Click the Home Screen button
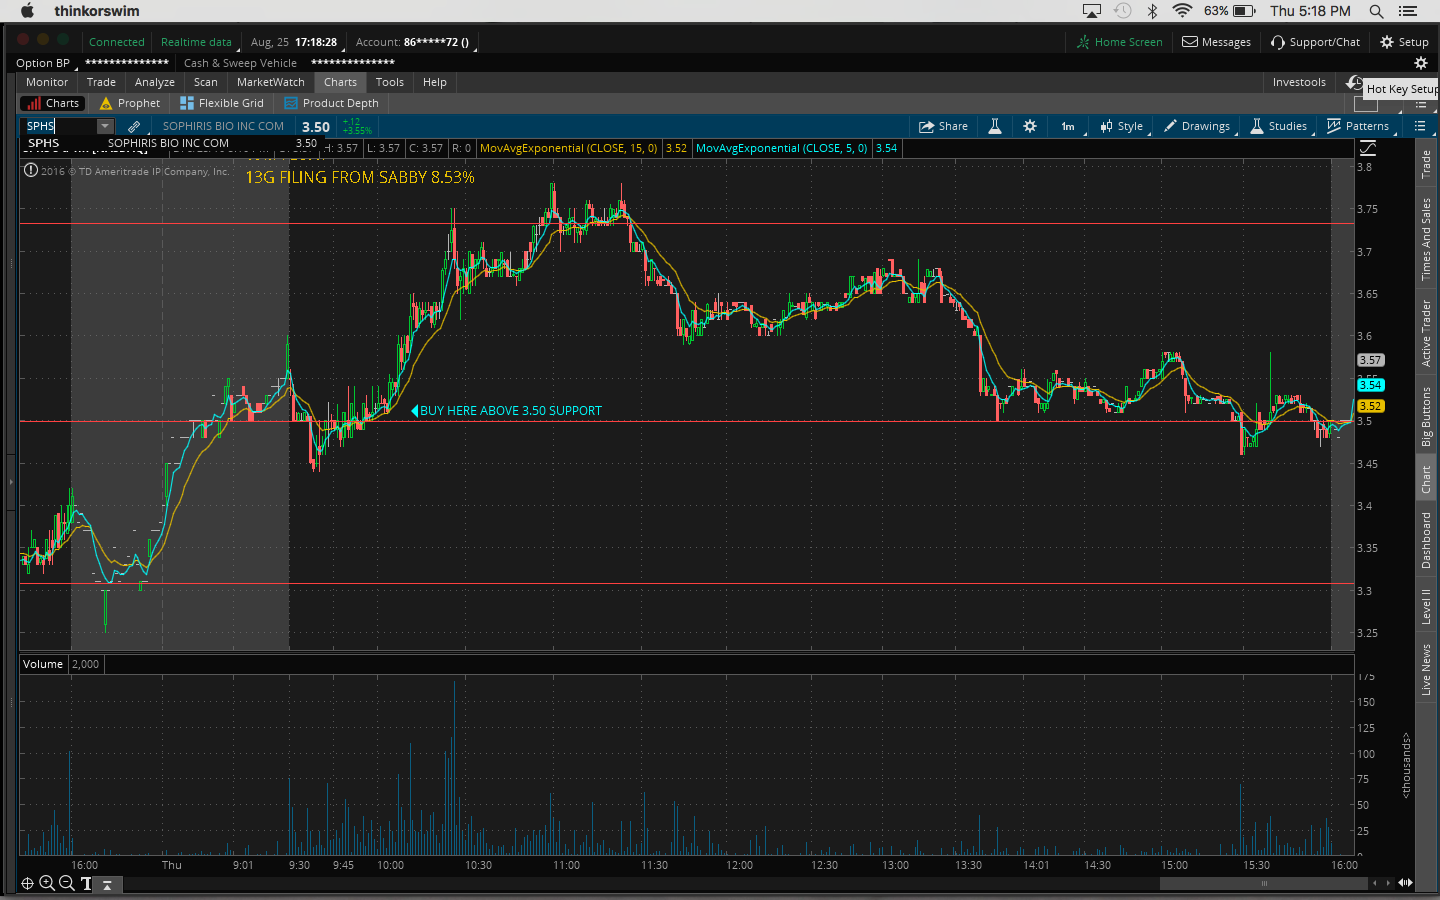This screenshot has width=1440, height=900. click(1119, 42)
